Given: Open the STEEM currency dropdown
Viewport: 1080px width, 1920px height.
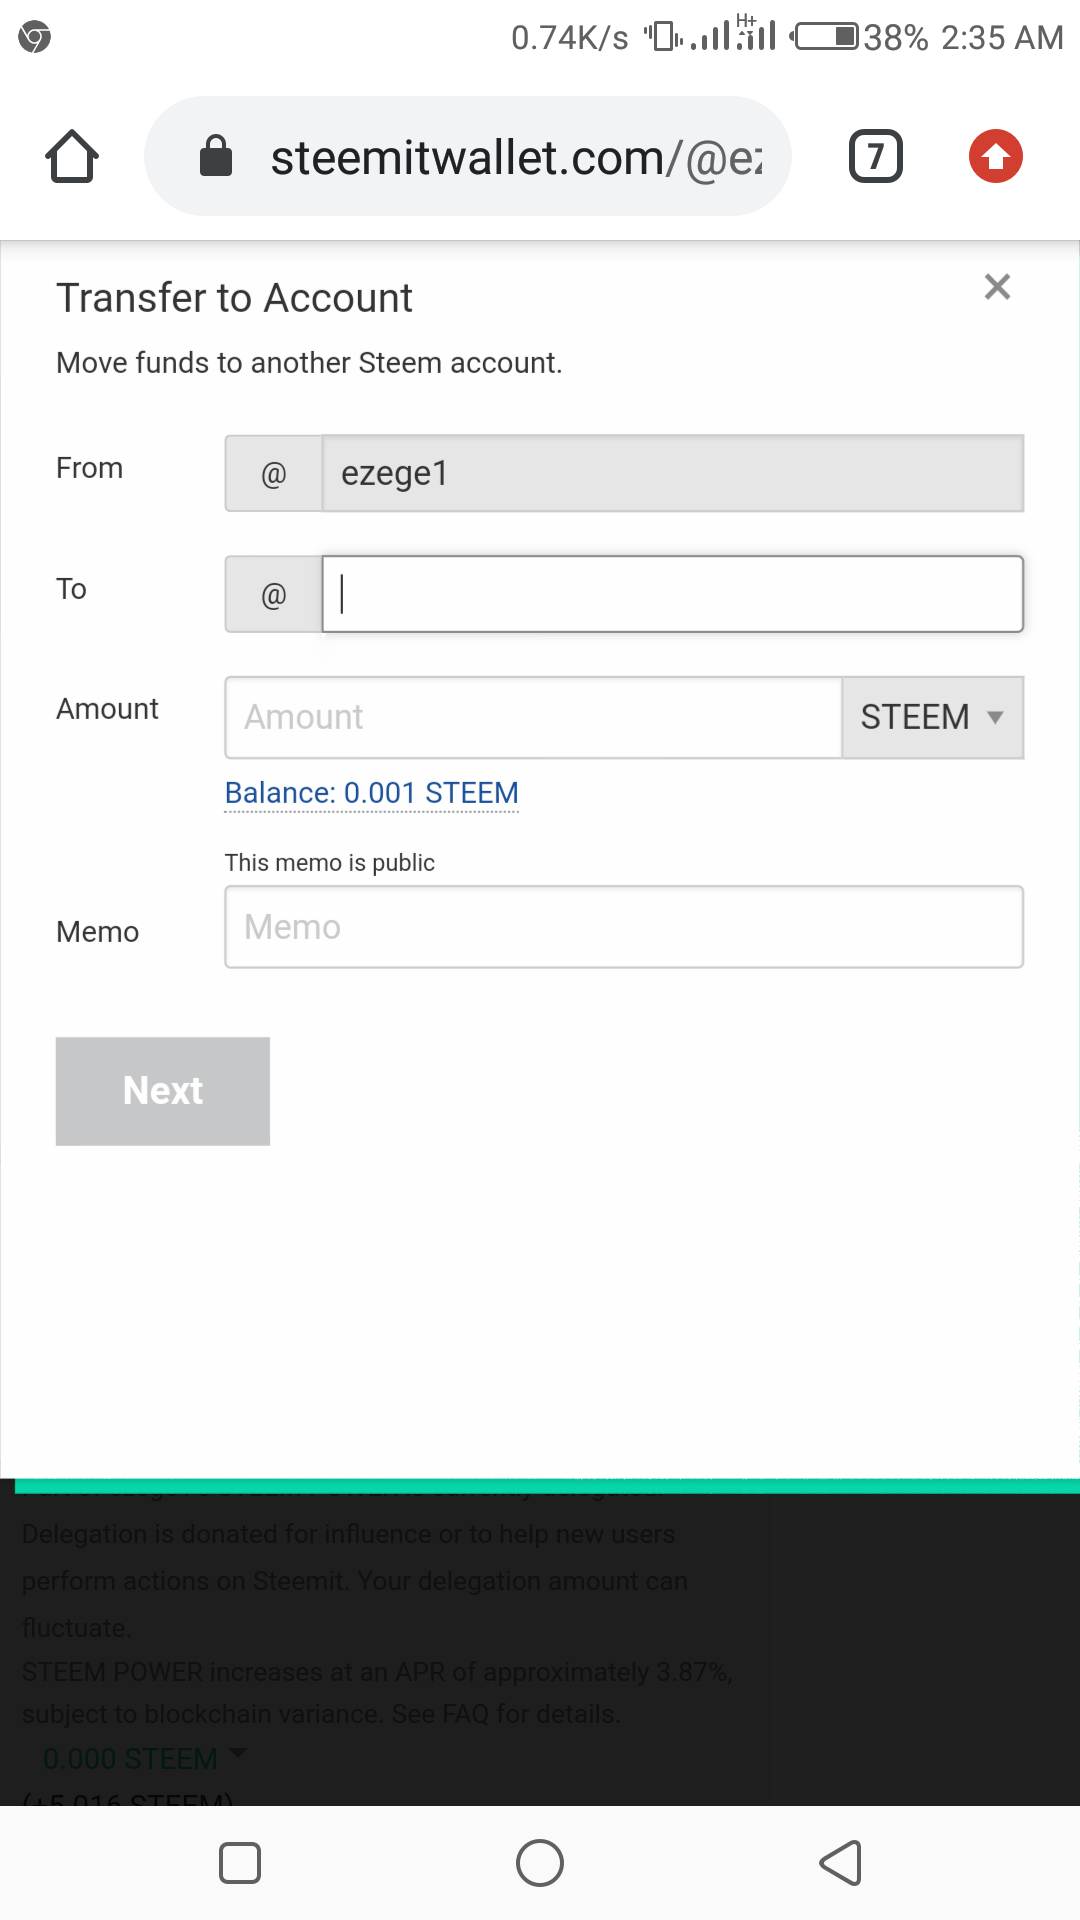Looking at the screenshot, I should tap(933, 717).
